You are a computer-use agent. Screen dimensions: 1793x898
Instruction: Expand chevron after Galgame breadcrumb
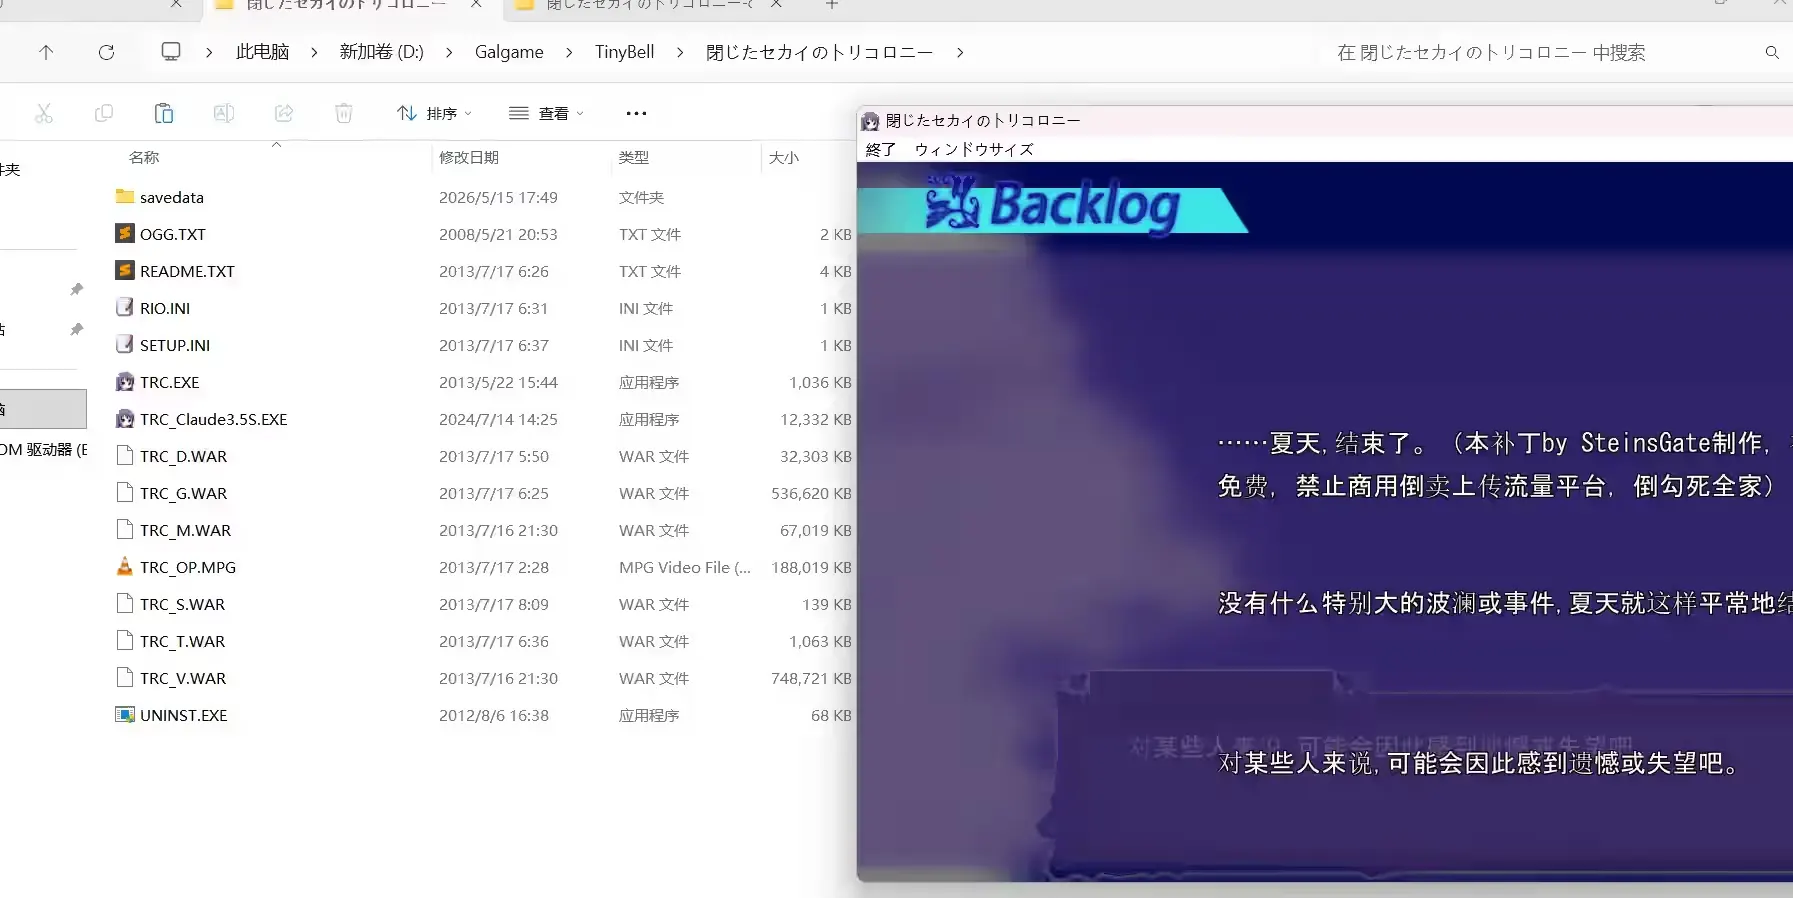(x=569, y=52)
